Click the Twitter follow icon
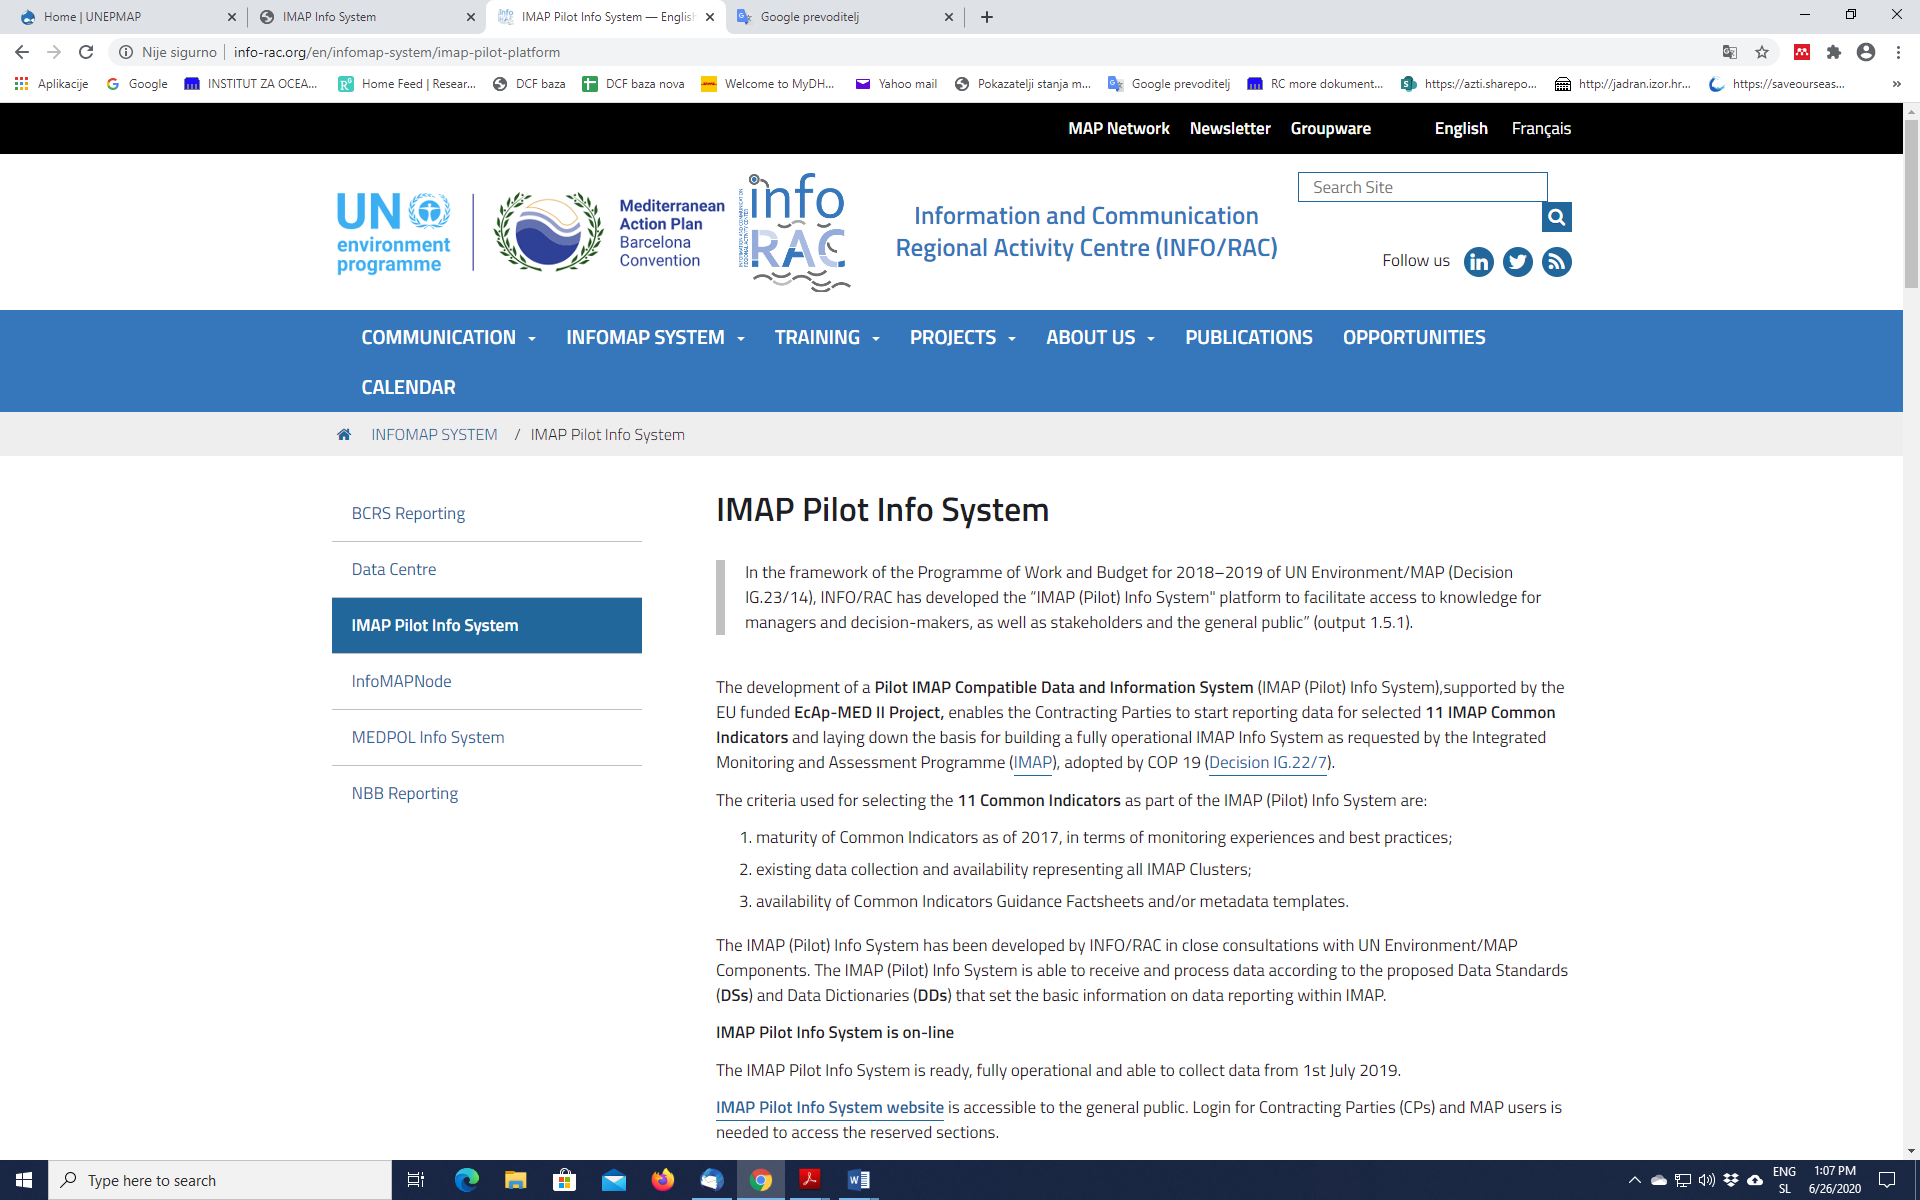This screenshot has height=1200, width=1920. pos(1517,262)
